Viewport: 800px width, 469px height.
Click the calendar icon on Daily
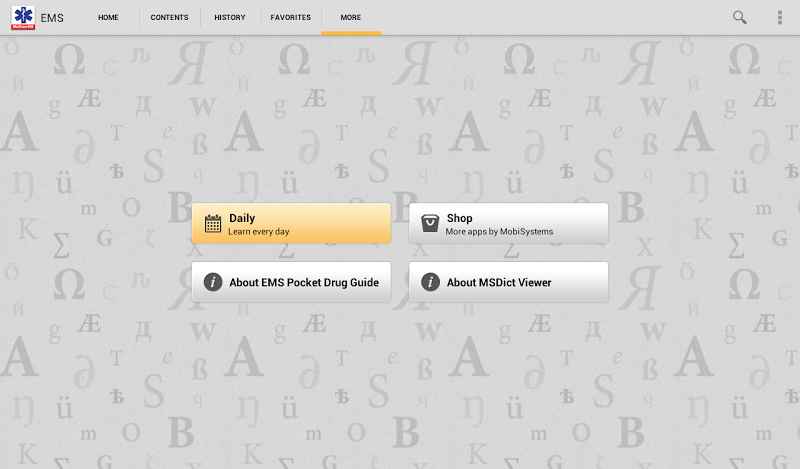pos(213,223)
